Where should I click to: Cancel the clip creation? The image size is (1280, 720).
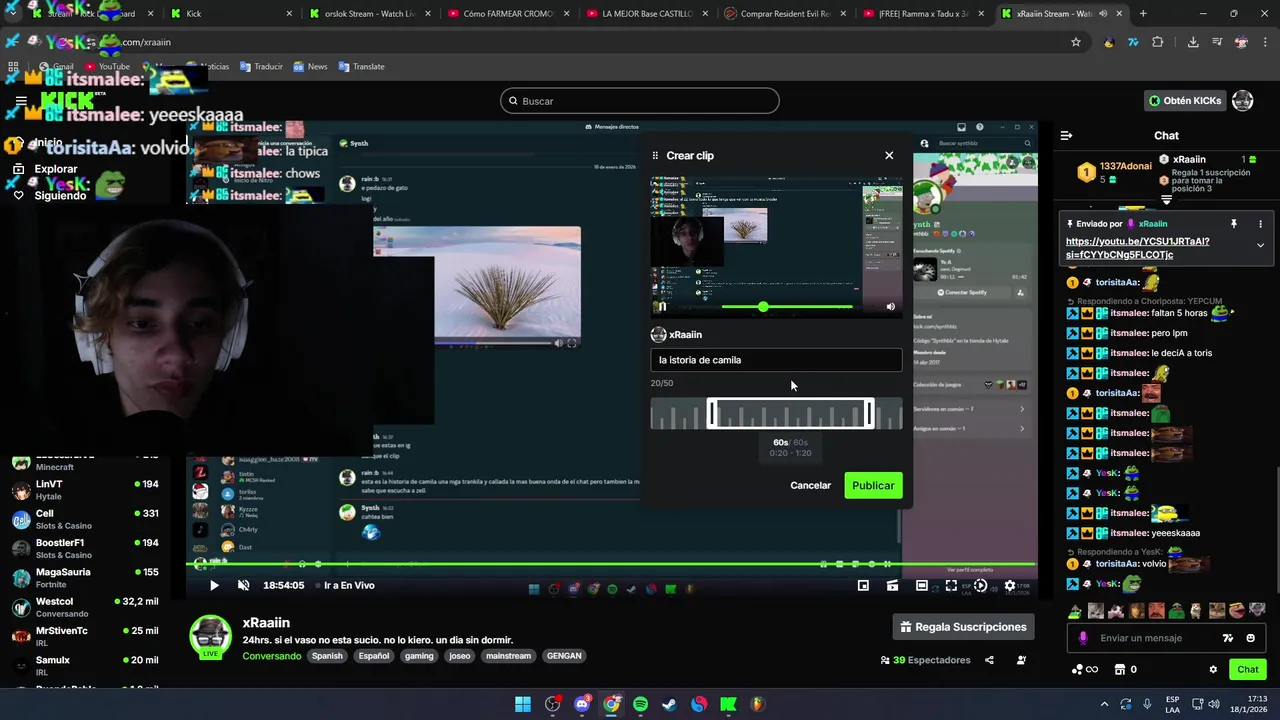810,485
